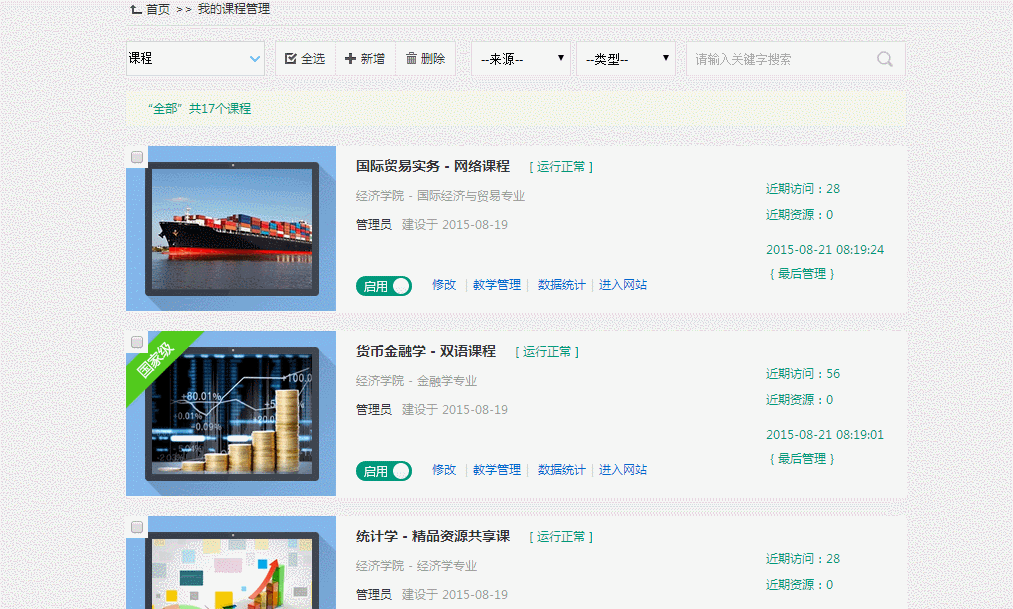Click the search magnifier icon
The image size is (1013, 609).
884,59
